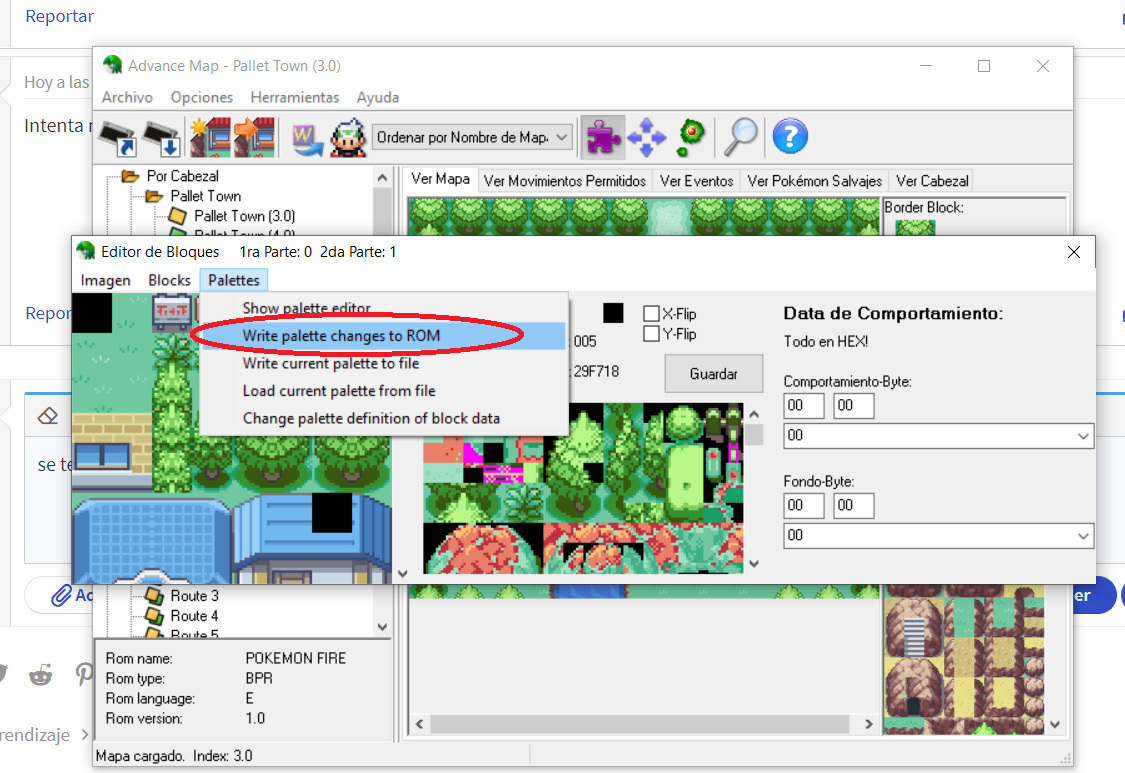The width and height of the screenshot is (1125, 773).
Task: Click the save ROM cartridge icon
Action: (161, 137)
